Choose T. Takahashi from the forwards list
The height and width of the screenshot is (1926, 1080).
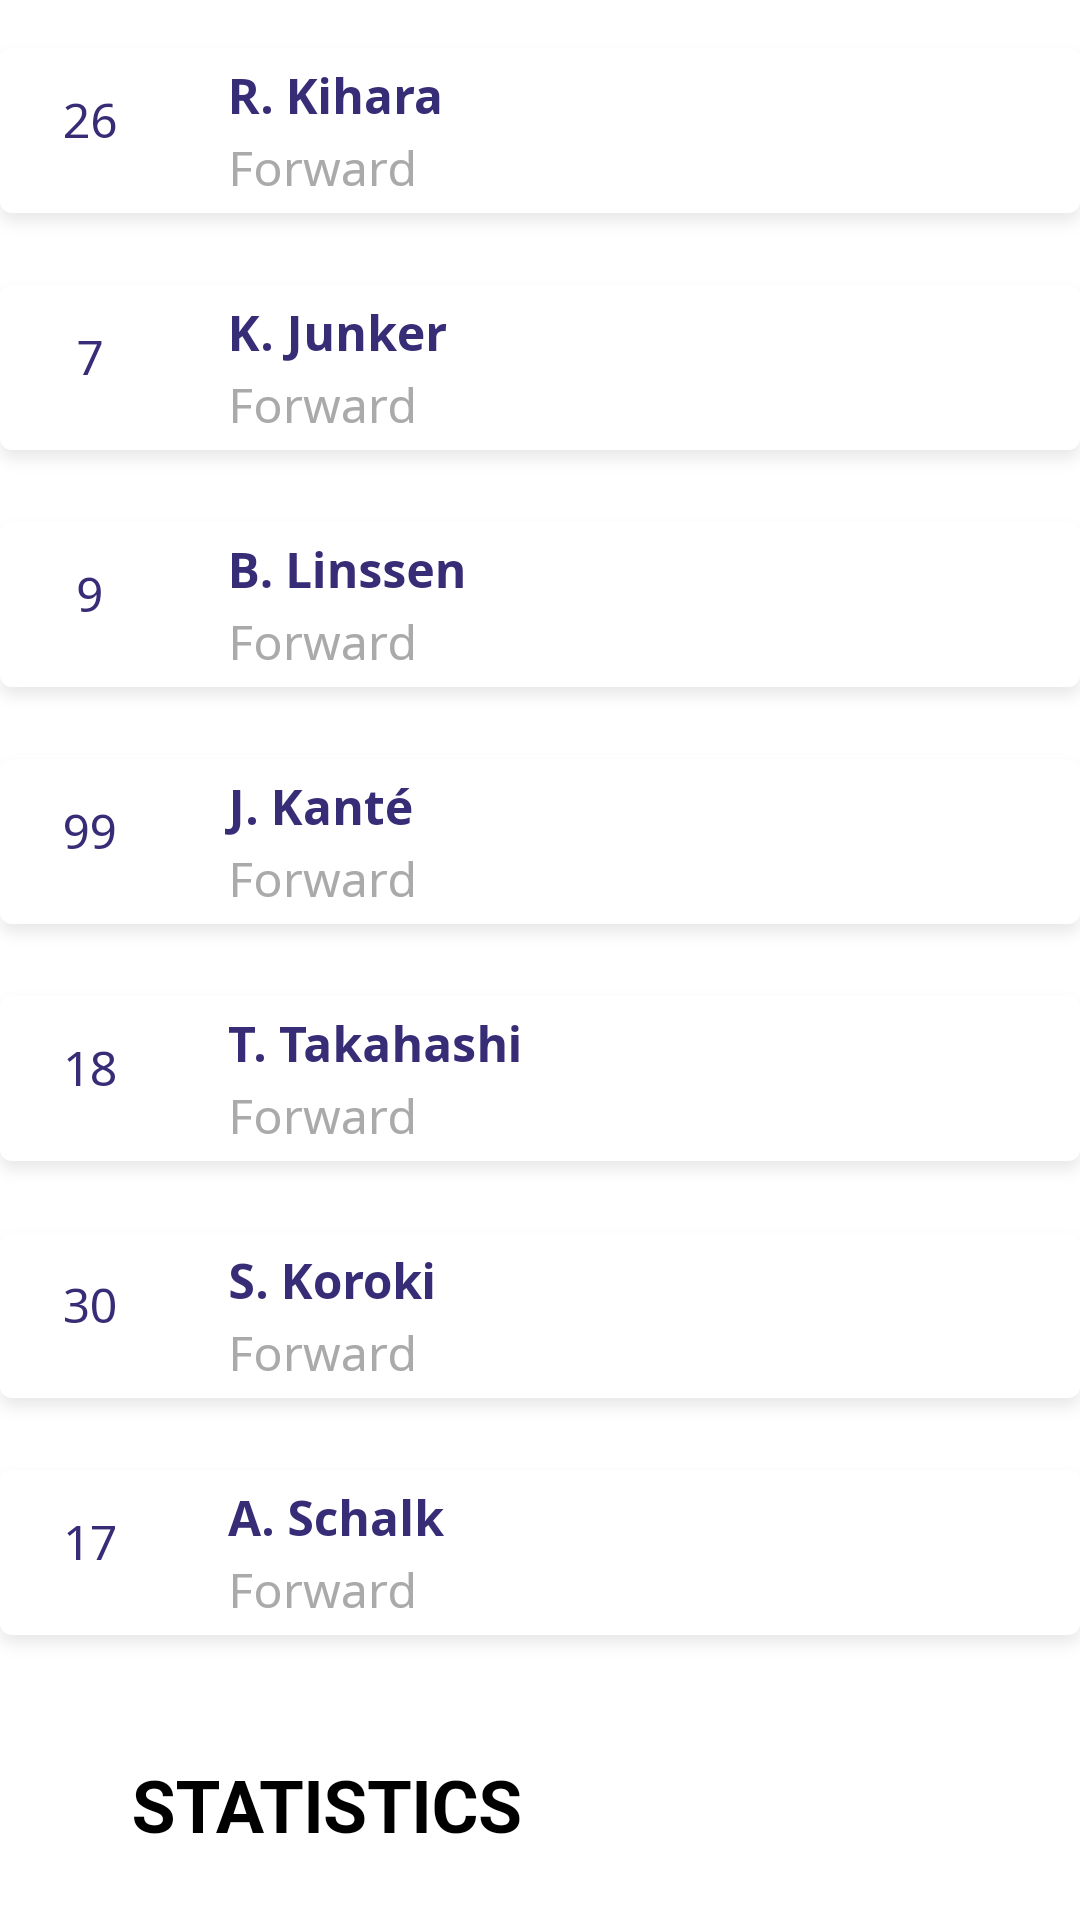point(374,1045)
